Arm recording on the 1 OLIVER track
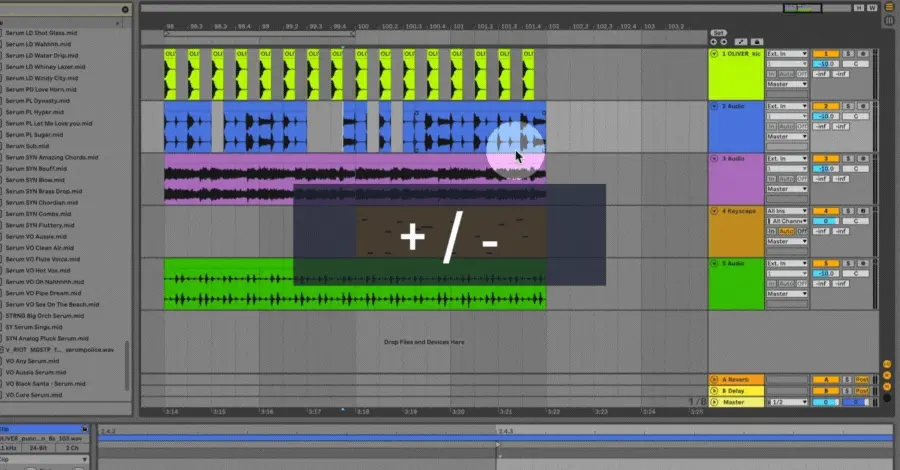Viewport: 900px width, 470px height. 863,54
